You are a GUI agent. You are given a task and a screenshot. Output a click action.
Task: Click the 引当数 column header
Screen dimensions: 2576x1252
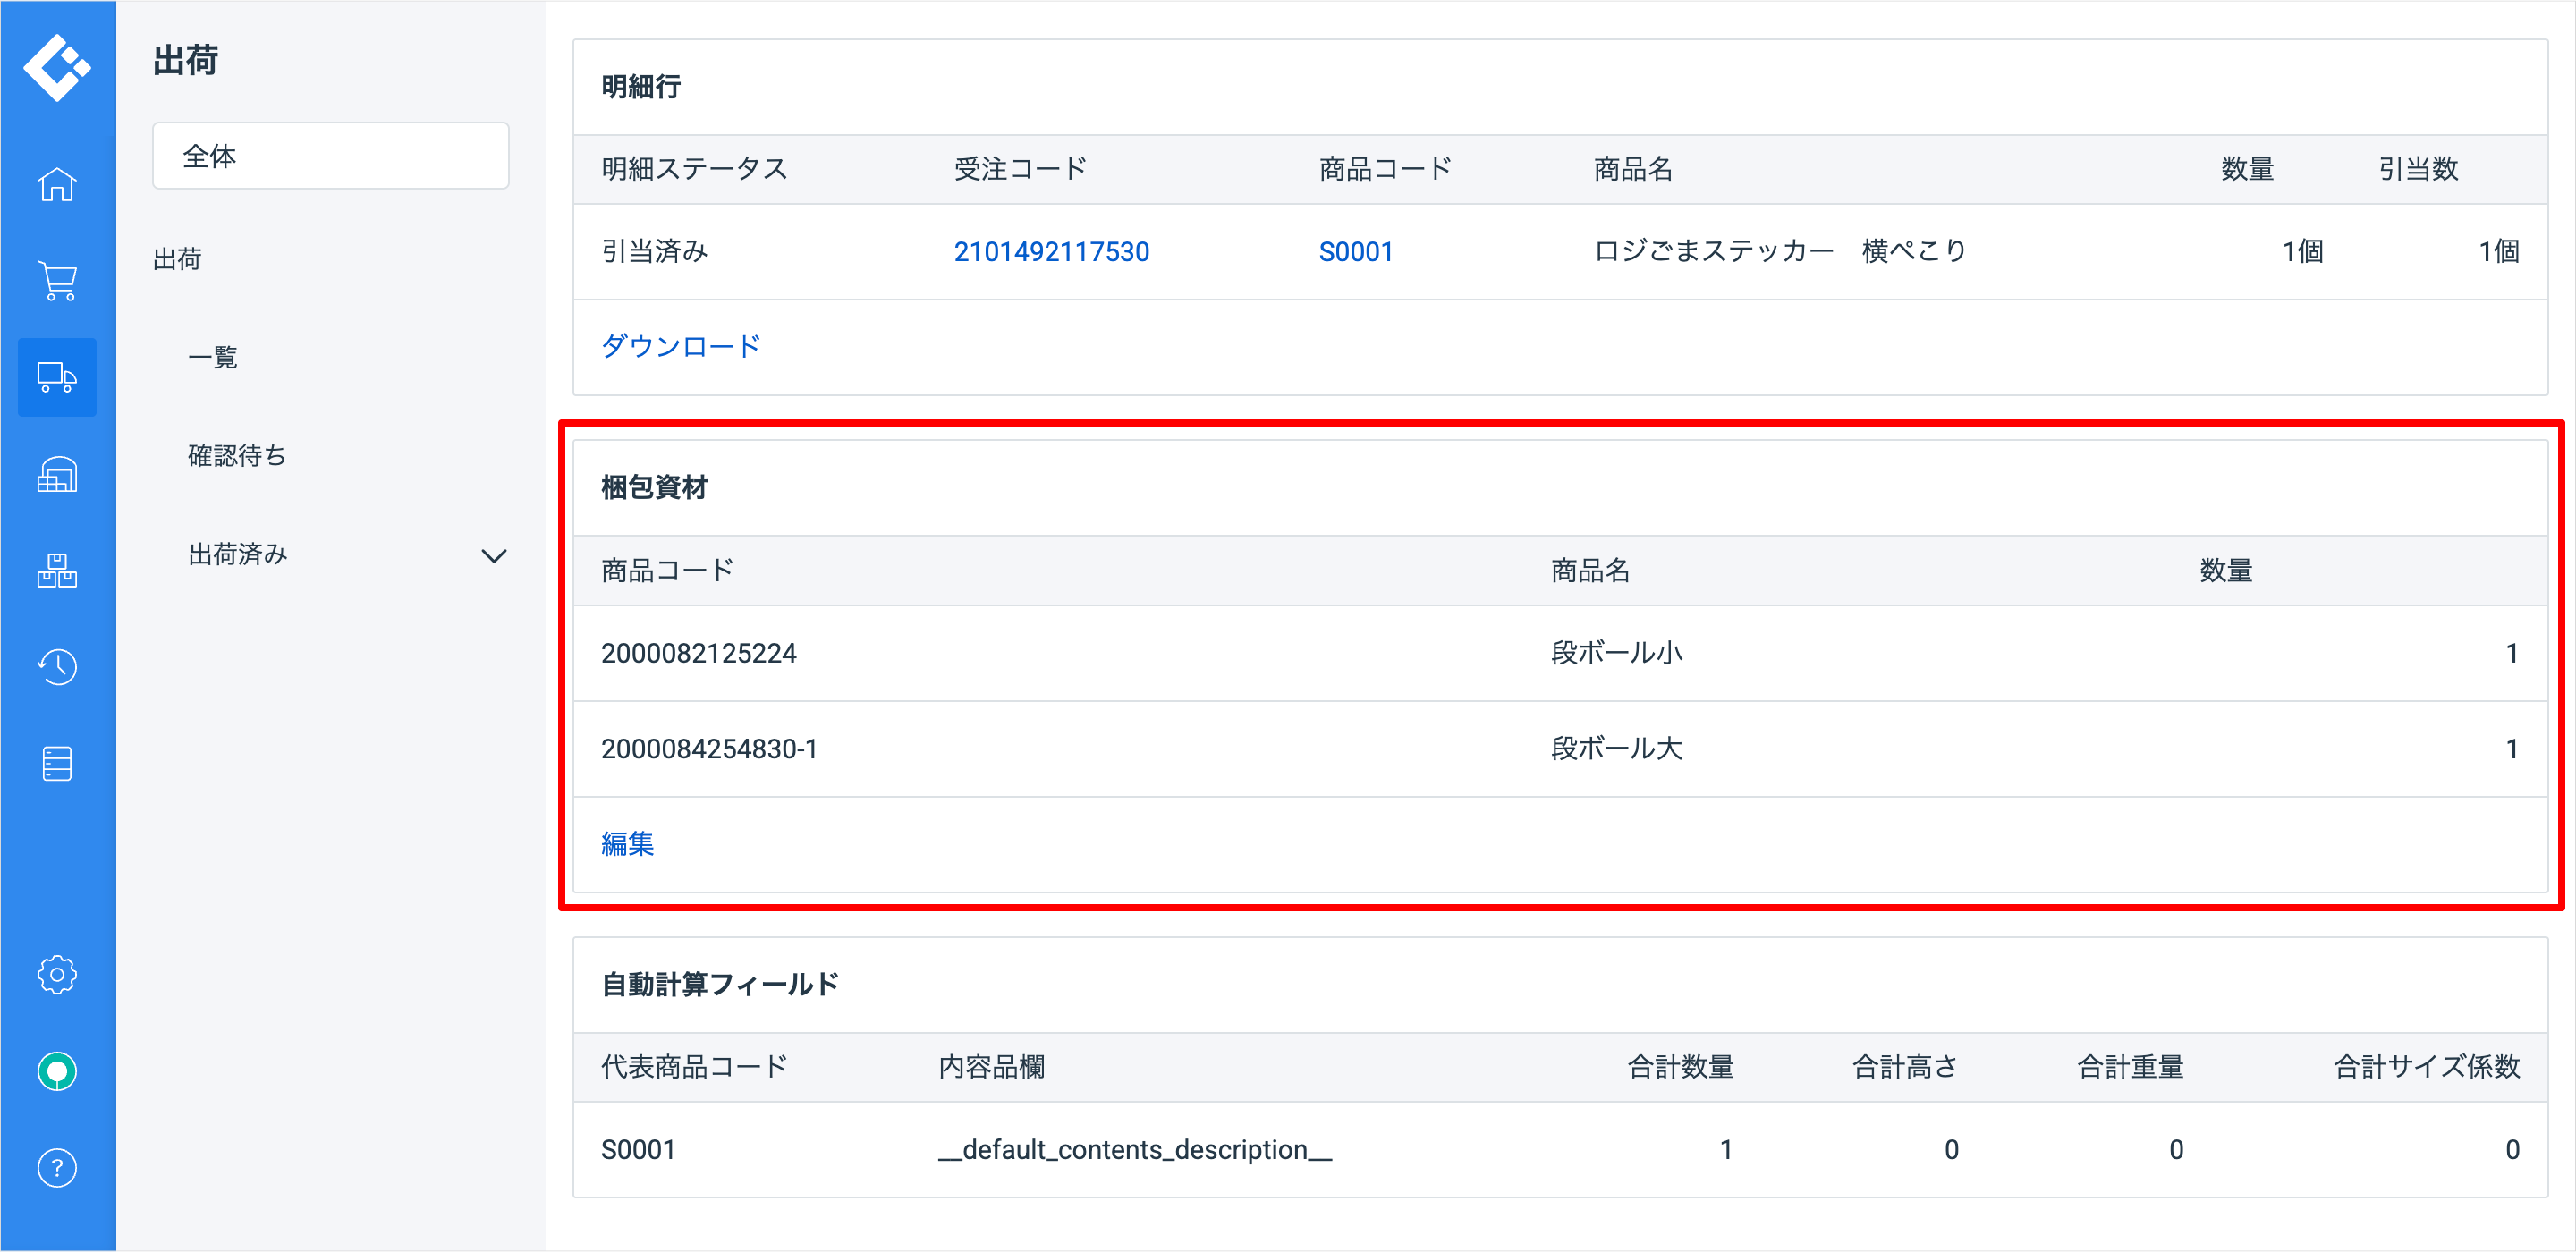(2417, 169)
